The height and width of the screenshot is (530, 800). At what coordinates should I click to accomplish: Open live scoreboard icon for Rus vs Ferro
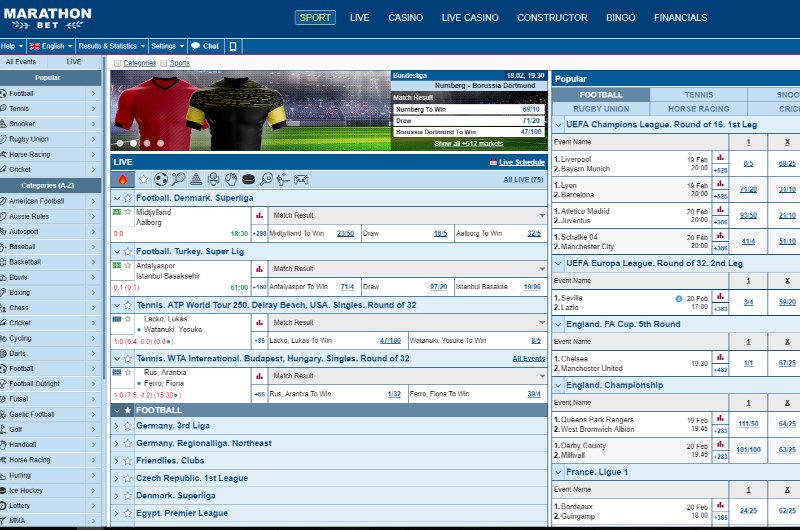117,372
